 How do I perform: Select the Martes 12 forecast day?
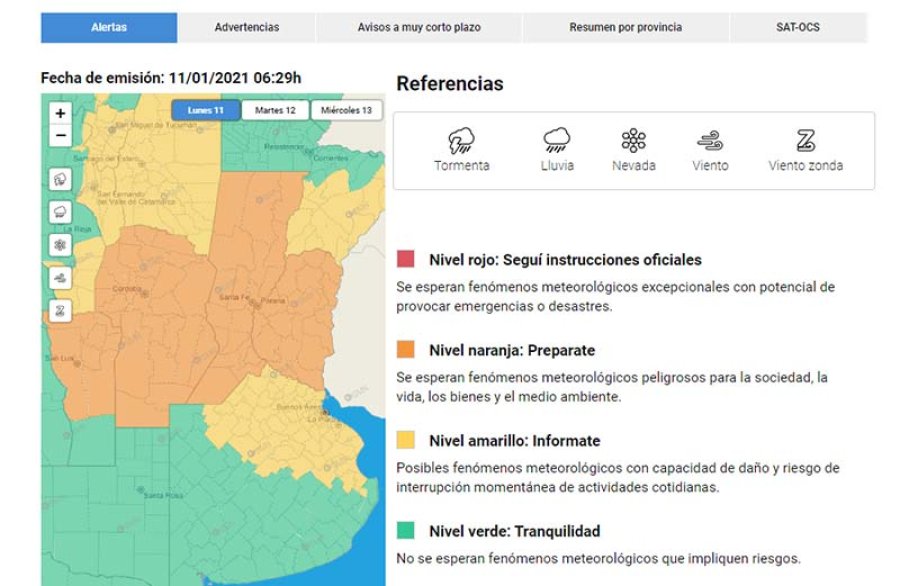pyautogui.click(x=275, y=110)
